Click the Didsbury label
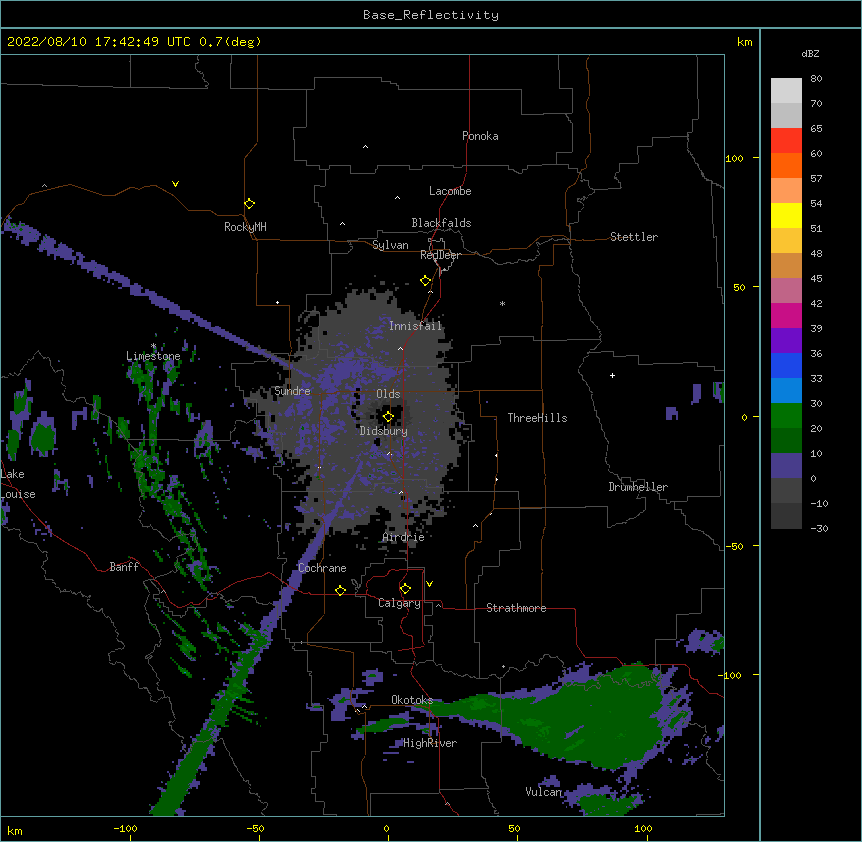Viewport: 862px width, 842px height. [x=384, y=431]
